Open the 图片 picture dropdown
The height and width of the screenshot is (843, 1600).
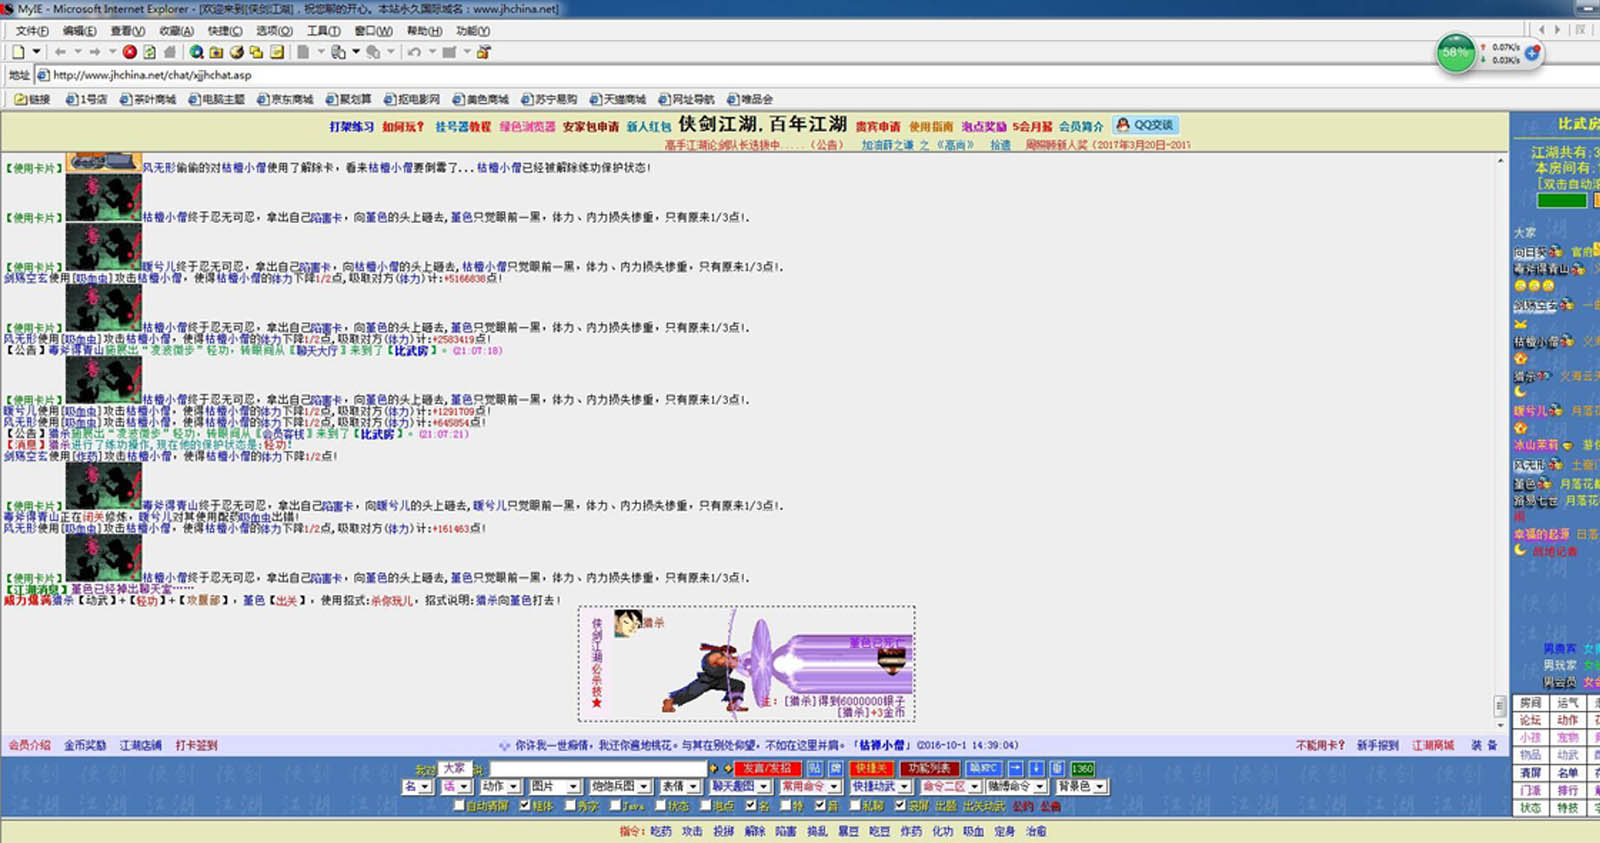[555, 786]
